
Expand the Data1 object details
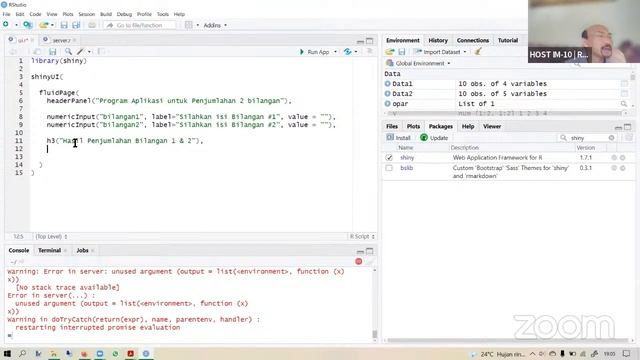pos(387,84)
